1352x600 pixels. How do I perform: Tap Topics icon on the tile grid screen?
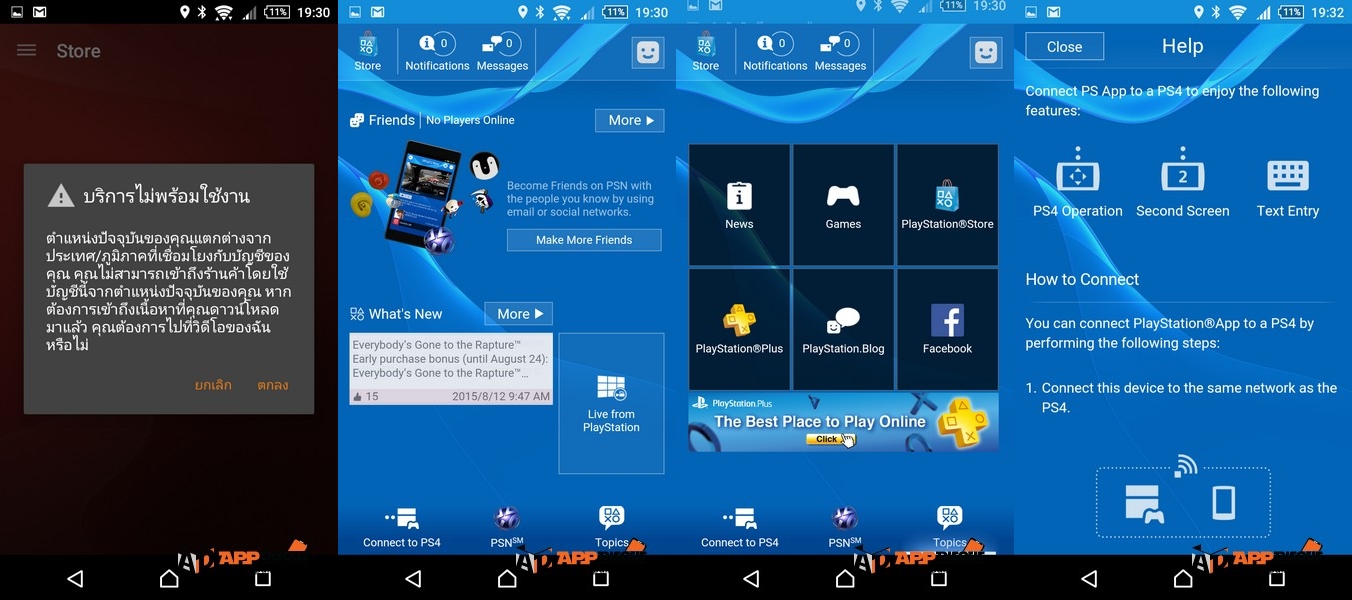point(950,527)
